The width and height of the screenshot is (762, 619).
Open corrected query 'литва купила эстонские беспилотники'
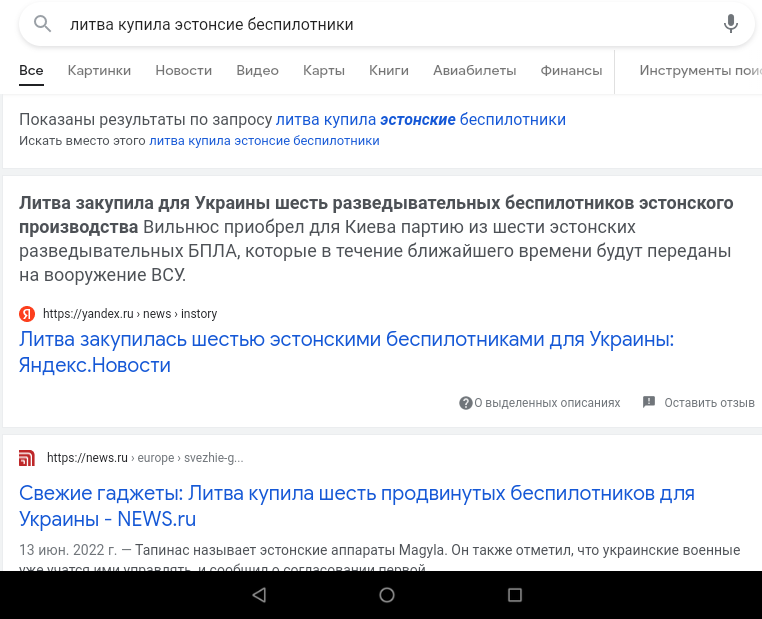(x=421, y=120)
